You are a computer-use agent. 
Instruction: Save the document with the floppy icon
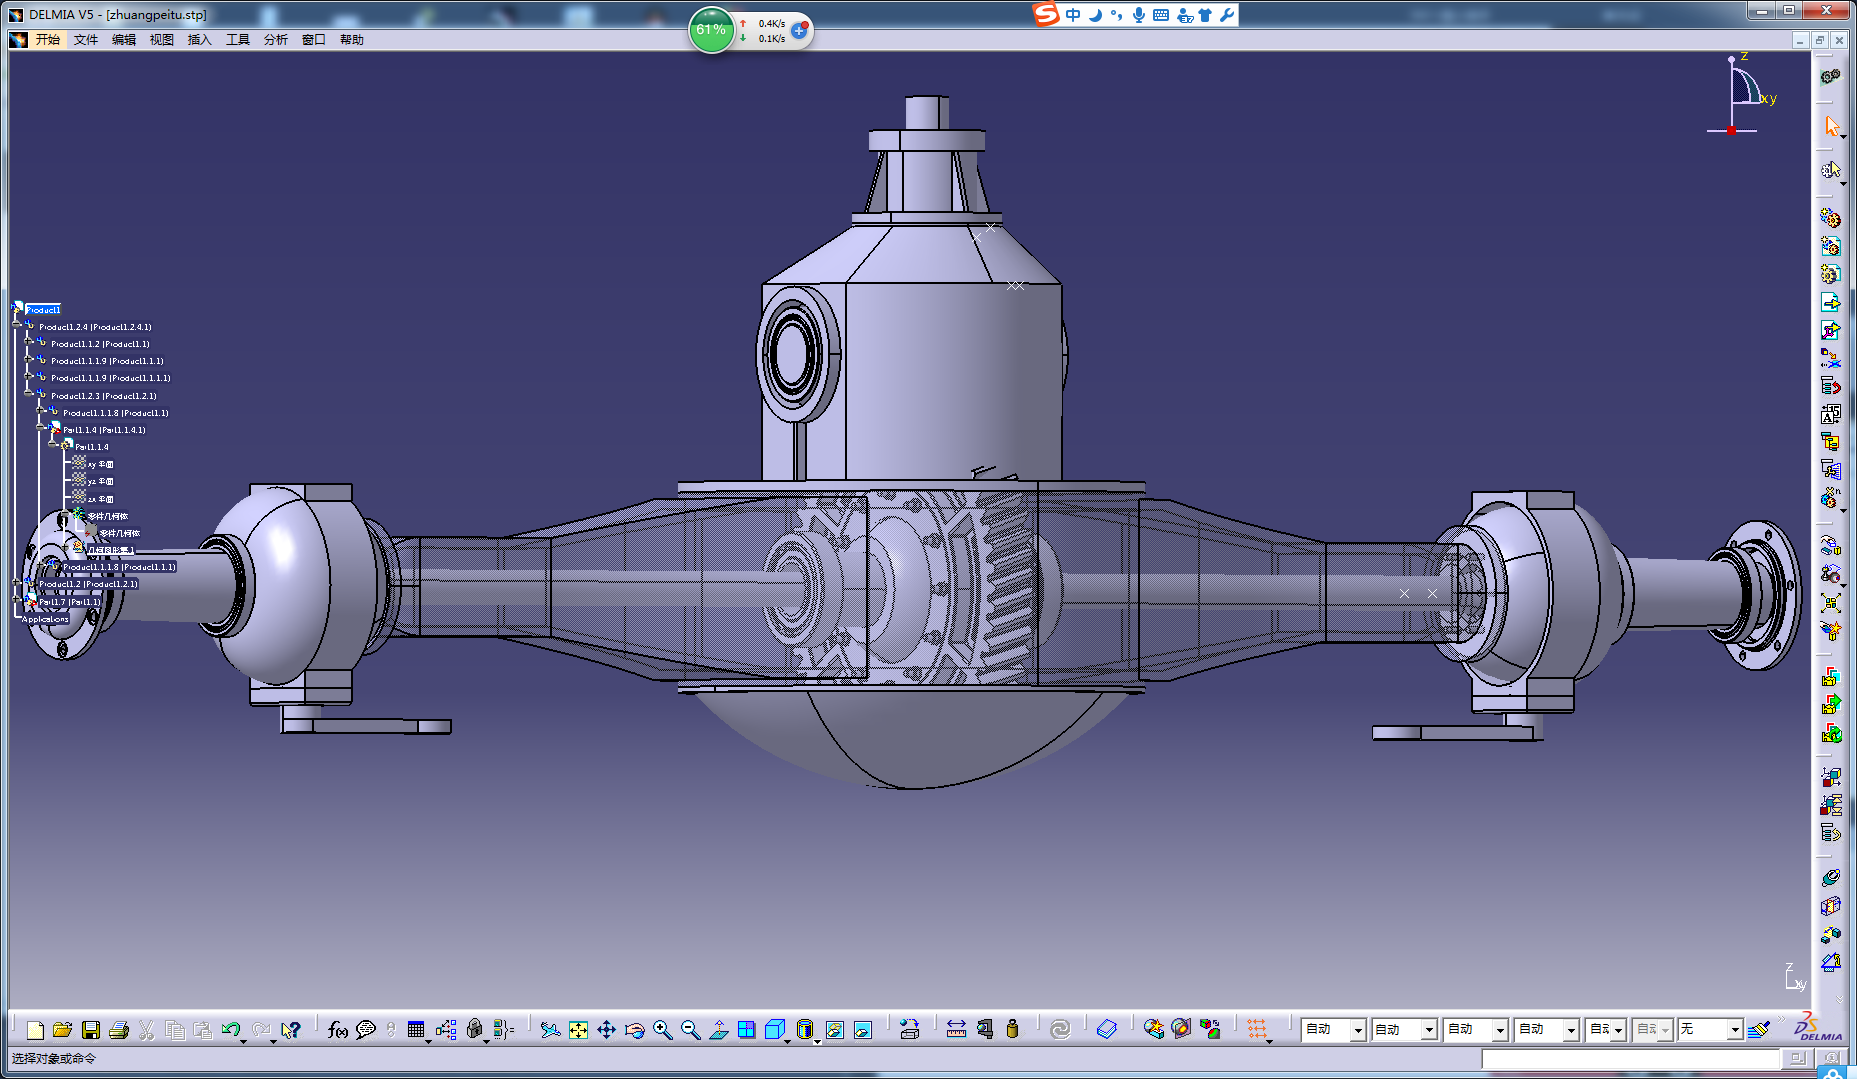pos(90,1029)
